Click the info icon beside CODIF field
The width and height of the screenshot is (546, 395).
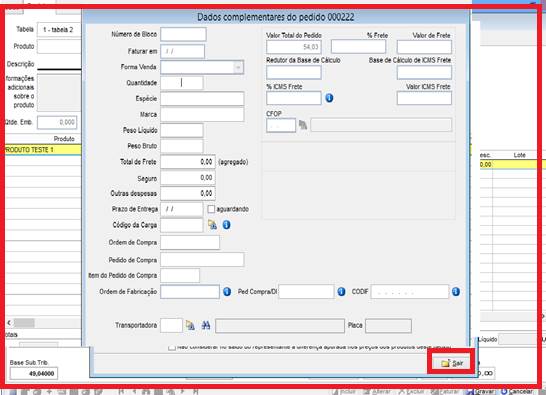(x=455, y=292)
